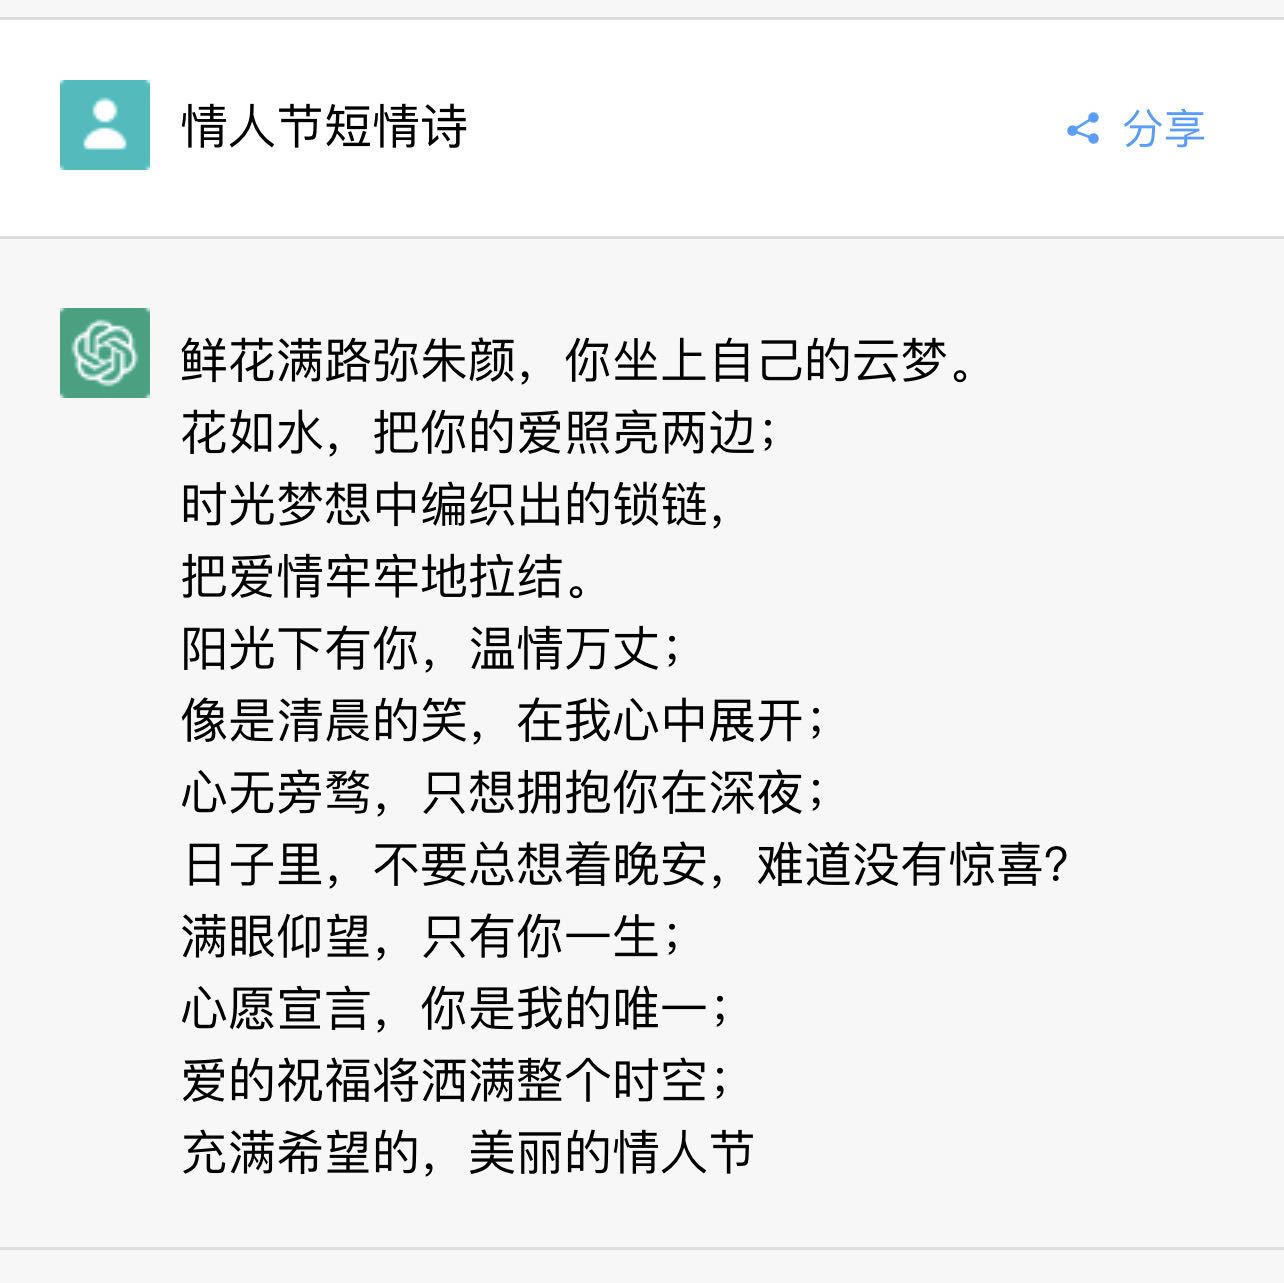The width and height of the screenshot is (1284, 1283).
Task: Click the green ChatGPT logo icon
Action: pos(105,353)
